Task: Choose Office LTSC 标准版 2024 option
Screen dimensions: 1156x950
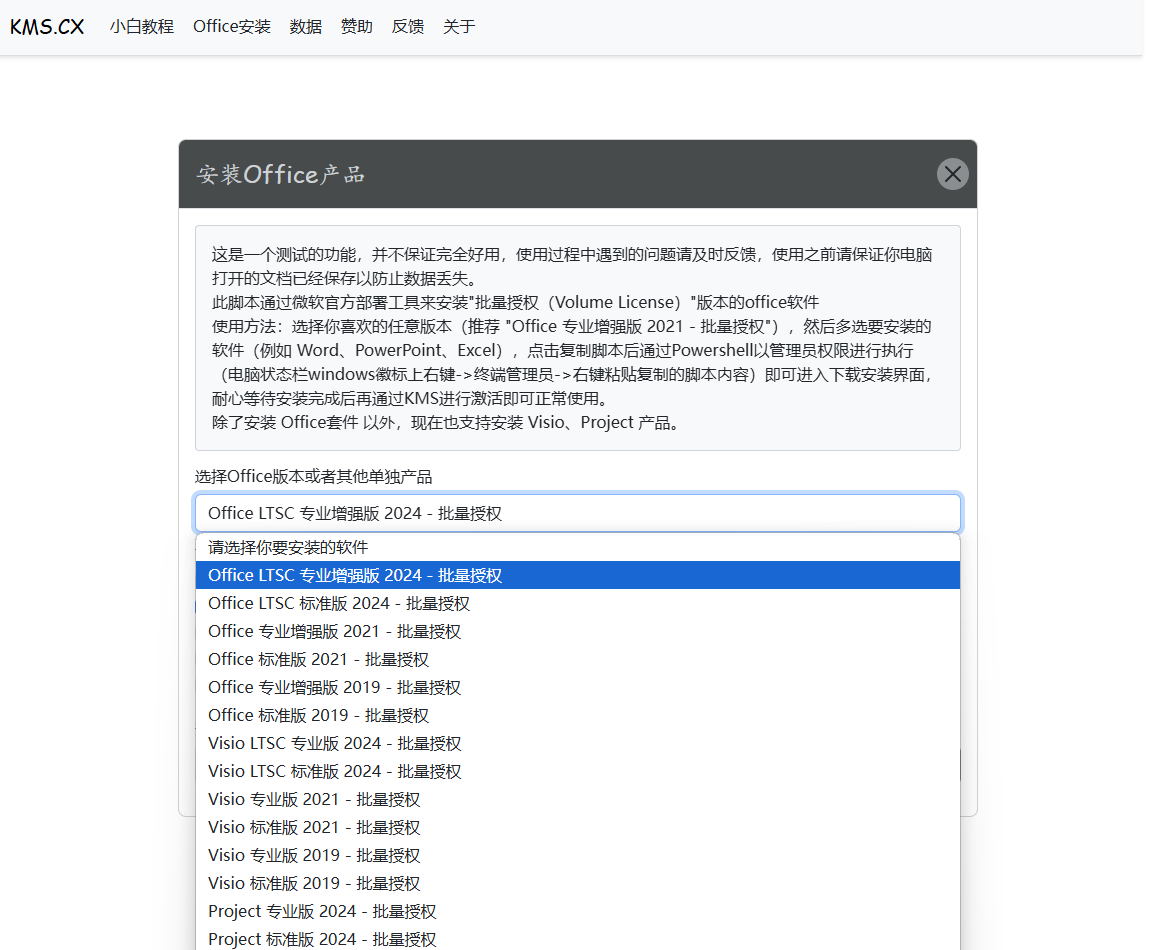Action: pyautogui.click(x=339, y=603)
